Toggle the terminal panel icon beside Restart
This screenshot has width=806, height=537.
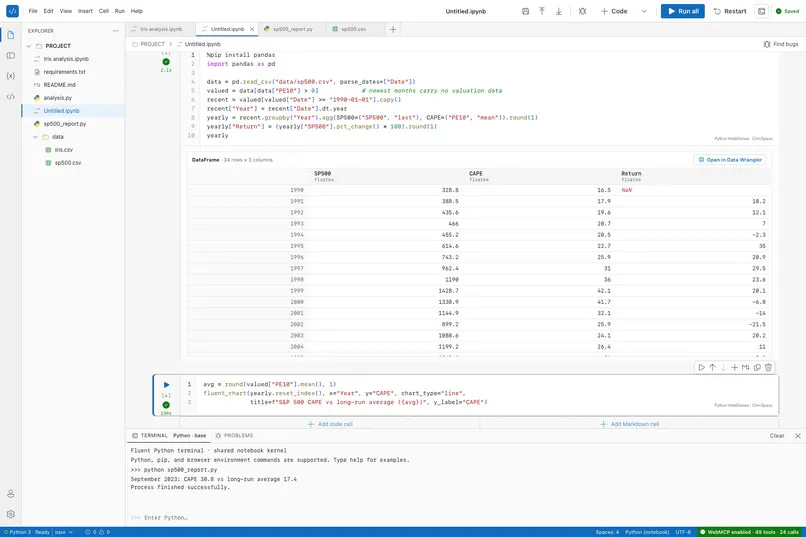click(x=762, y=11)
